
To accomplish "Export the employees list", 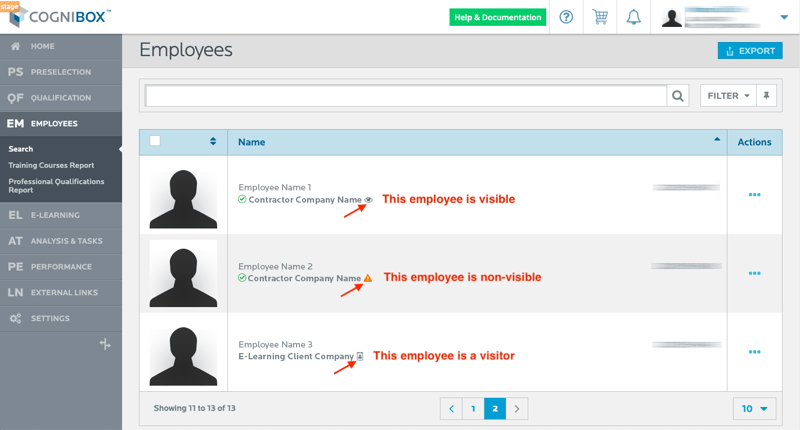I will click(x=750, y=50).
